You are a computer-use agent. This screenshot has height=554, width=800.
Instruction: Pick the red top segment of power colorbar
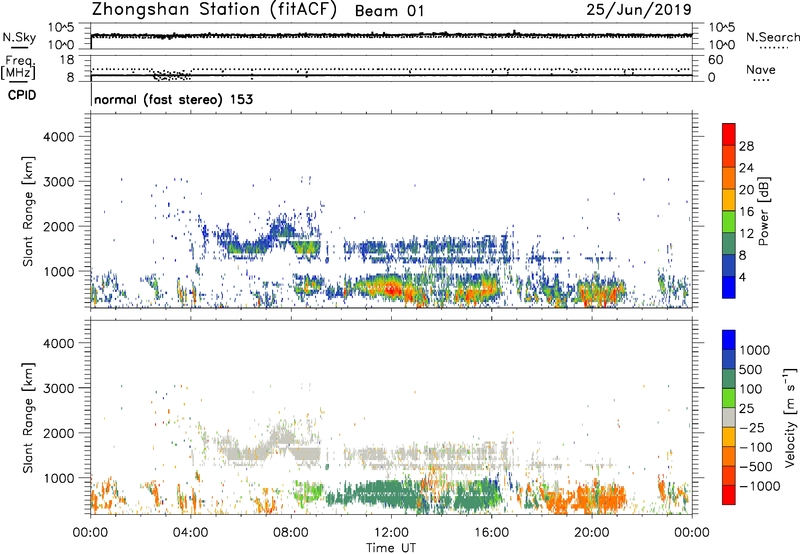pos(729,134)
